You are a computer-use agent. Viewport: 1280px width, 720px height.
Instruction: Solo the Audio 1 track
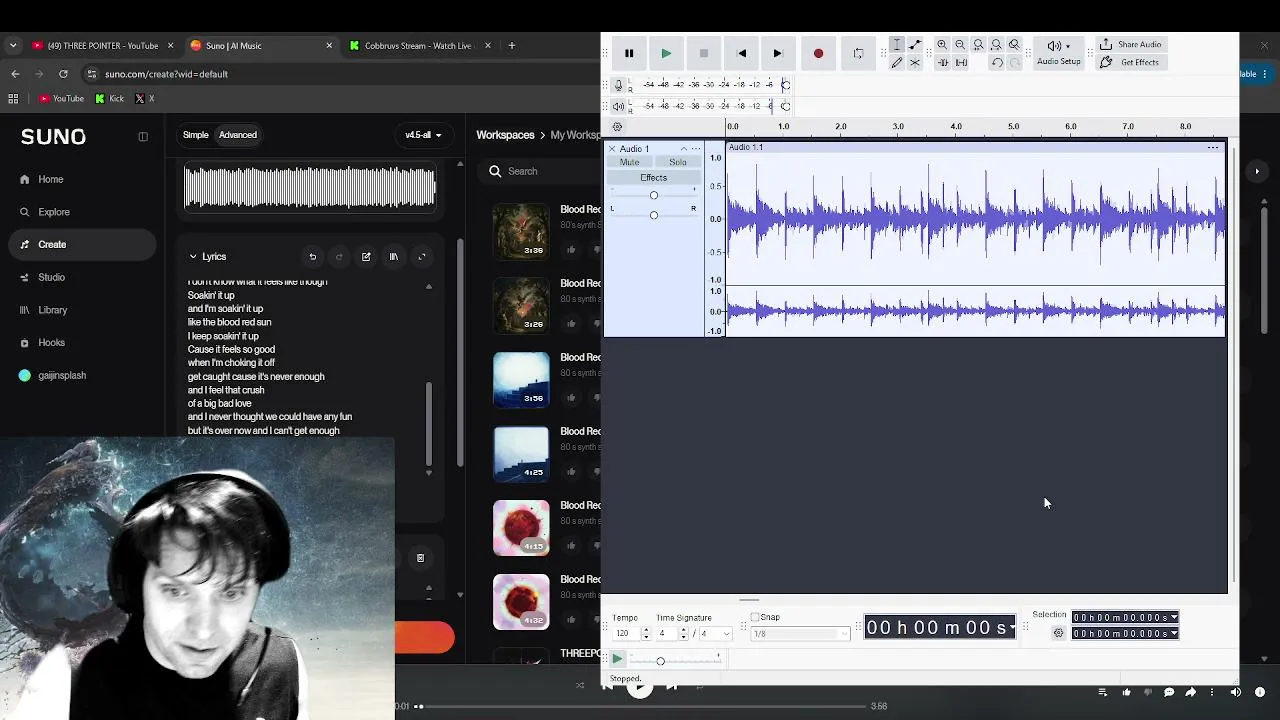(x=678, y=162)
